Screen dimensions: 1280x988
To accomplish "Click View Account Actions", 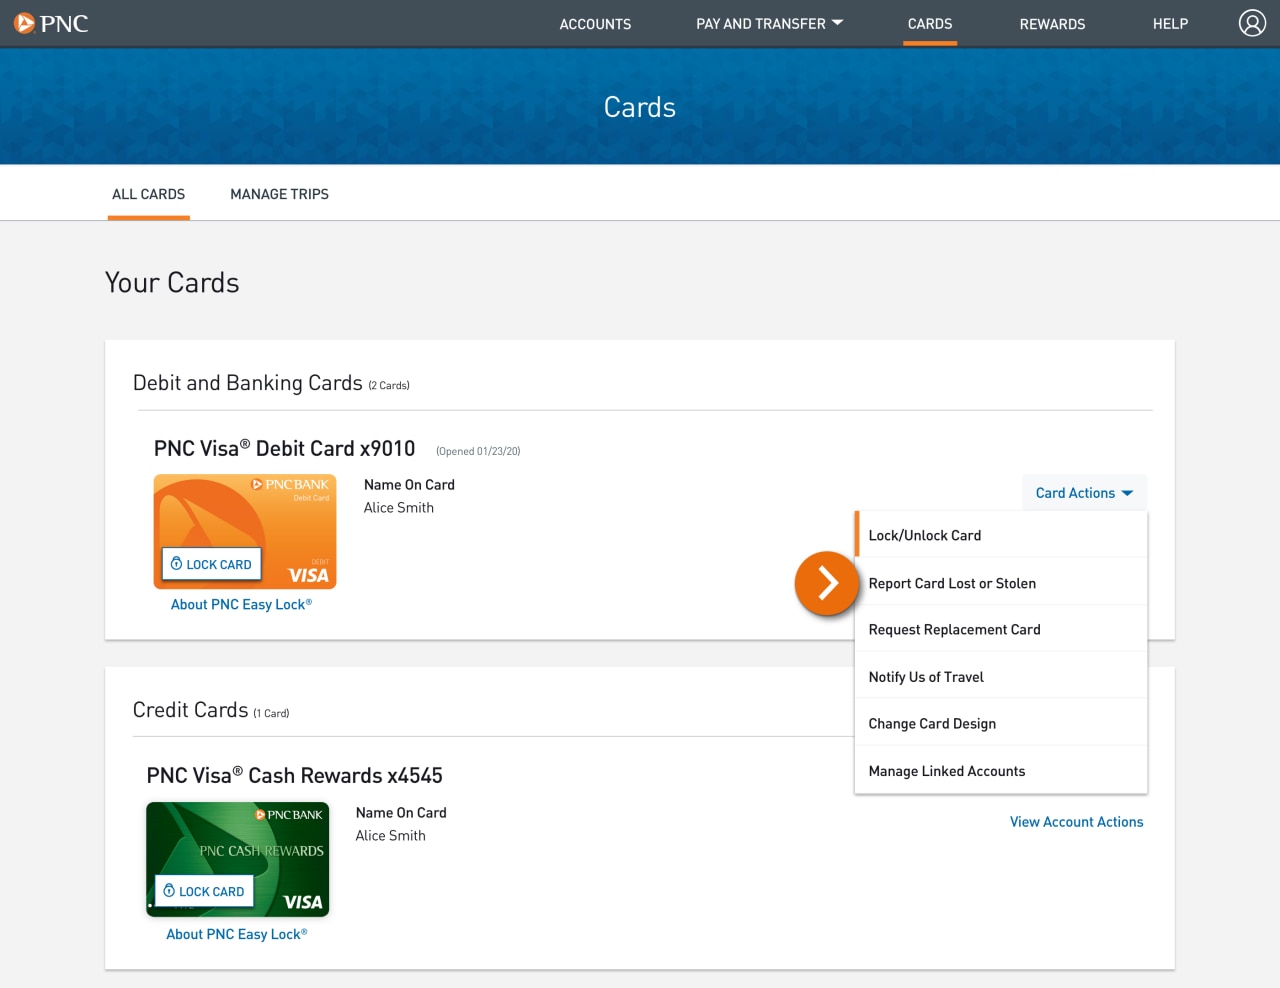I will pyautogui.click(x=1076, y=821).
